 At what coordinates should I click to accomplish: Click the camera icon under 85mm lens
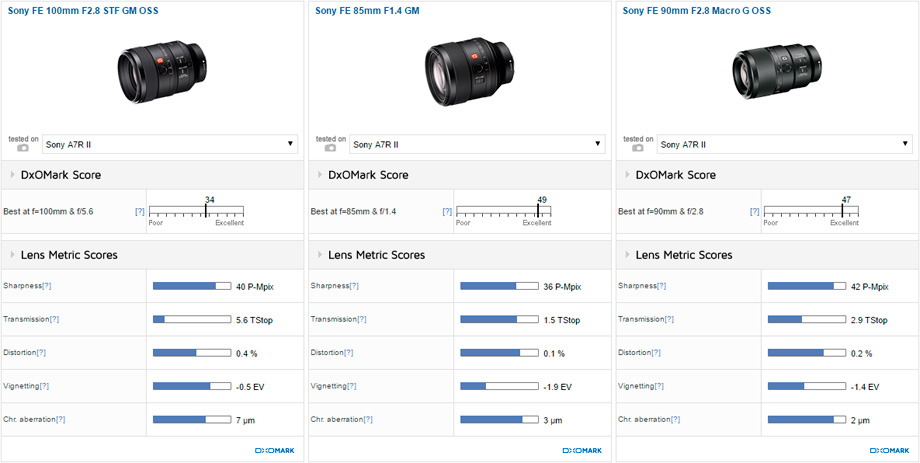pyautogui.click(x=330, y=148)
